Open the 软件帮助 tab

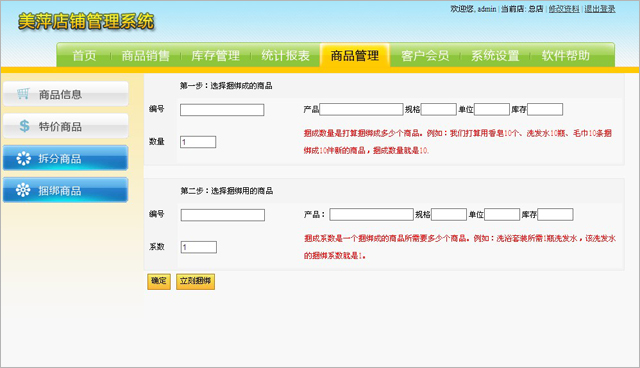[x=565, y=55]
